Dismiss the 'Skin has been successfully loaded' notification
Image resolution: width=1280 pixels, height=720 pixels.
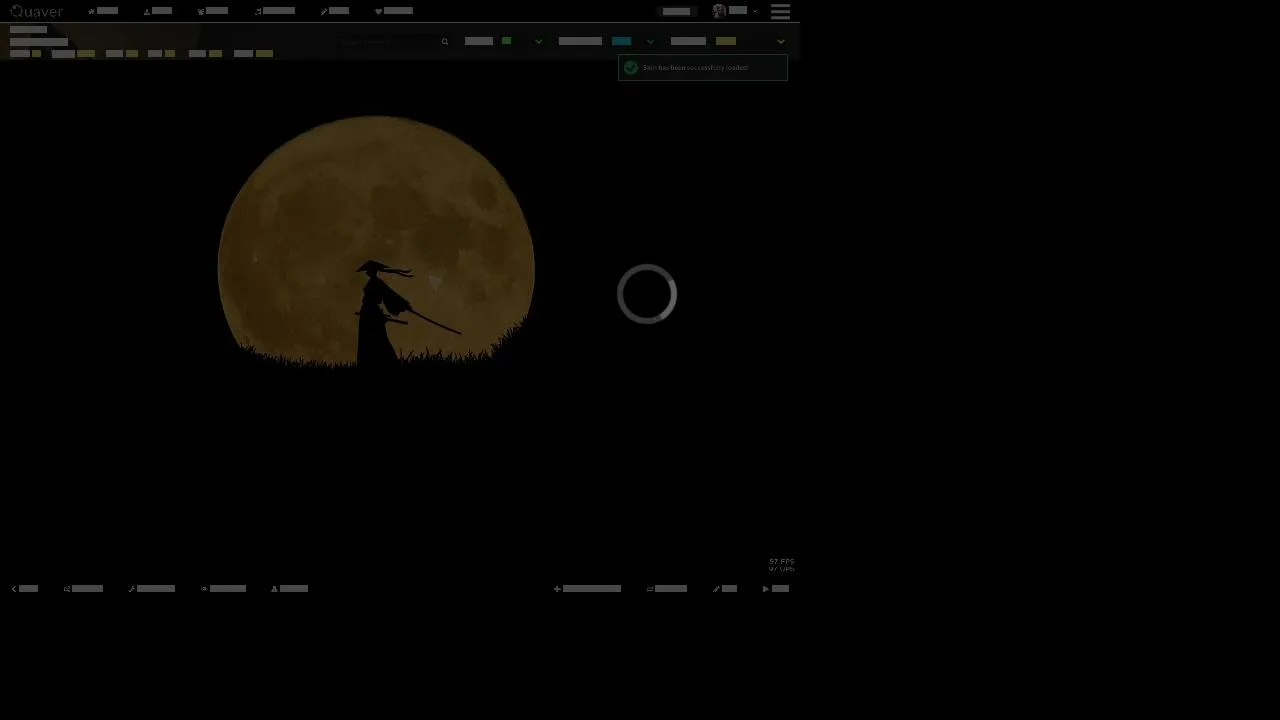[x=703, y=67]
